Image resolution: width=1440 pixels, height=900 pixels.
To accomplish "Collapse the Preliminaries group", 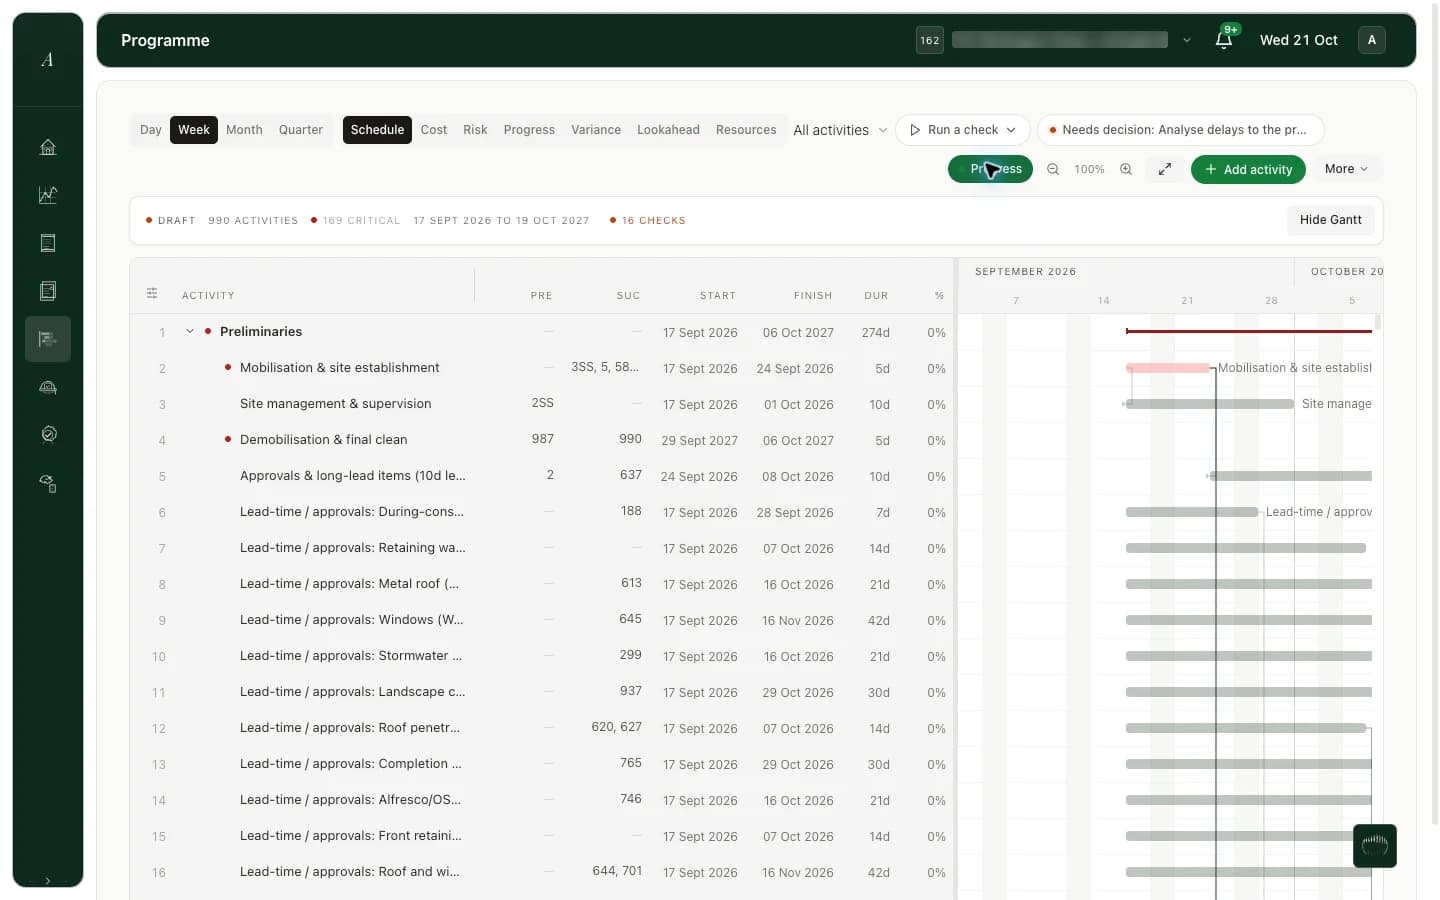I will [x=190, y=331].
